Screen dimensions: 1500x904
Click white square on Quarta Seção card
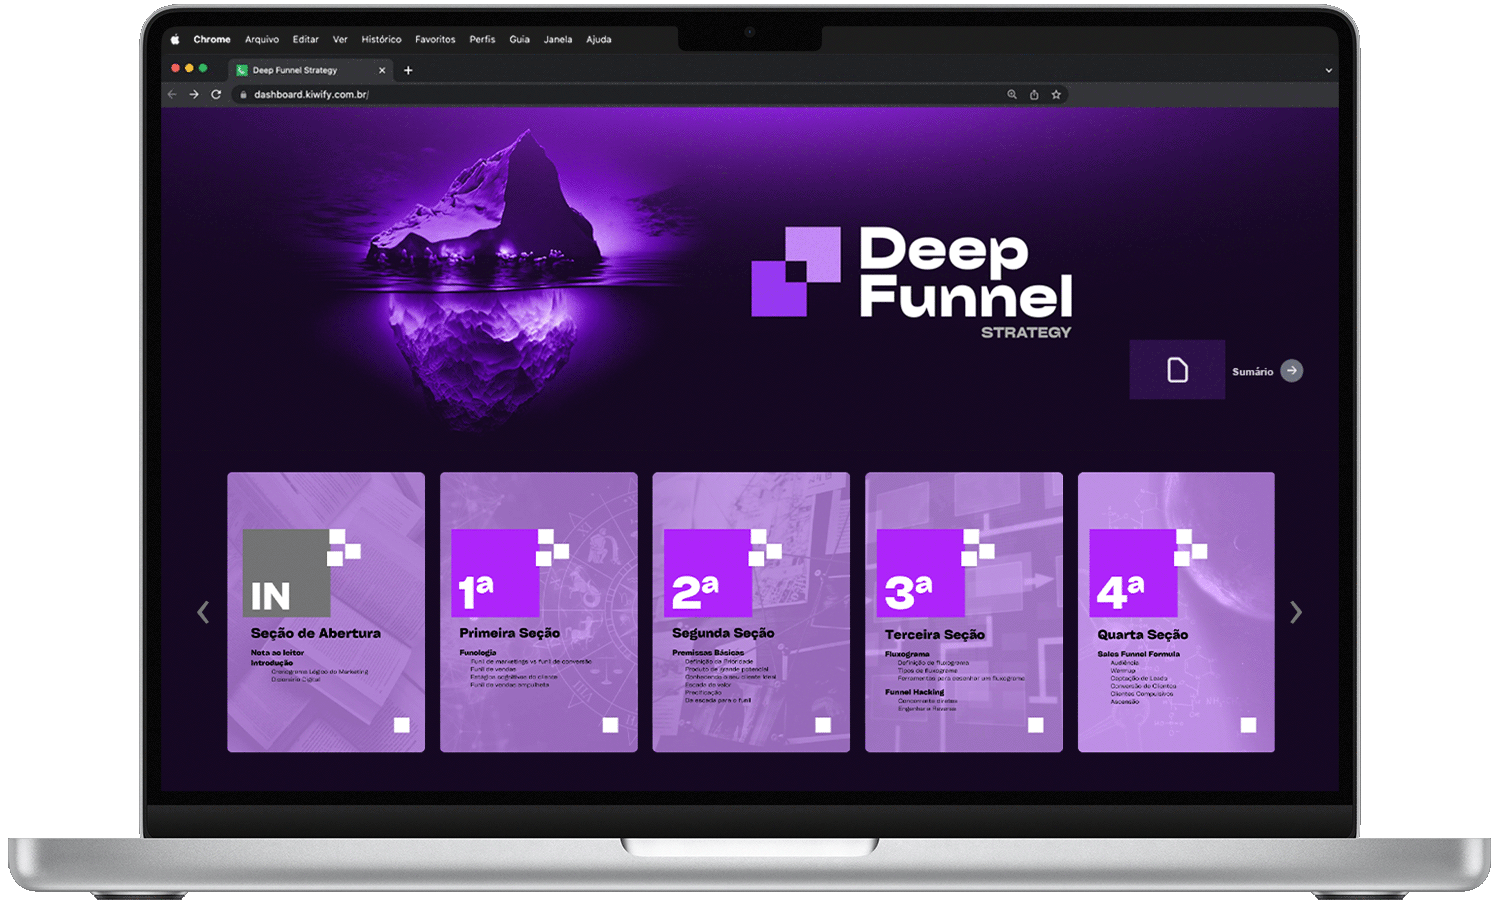(1249, 725)
